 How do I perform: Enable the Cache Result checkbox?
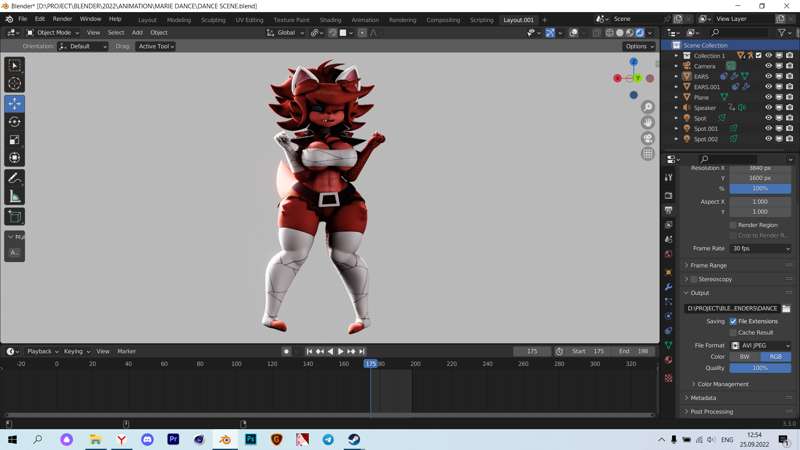click(x=733, y=332)
